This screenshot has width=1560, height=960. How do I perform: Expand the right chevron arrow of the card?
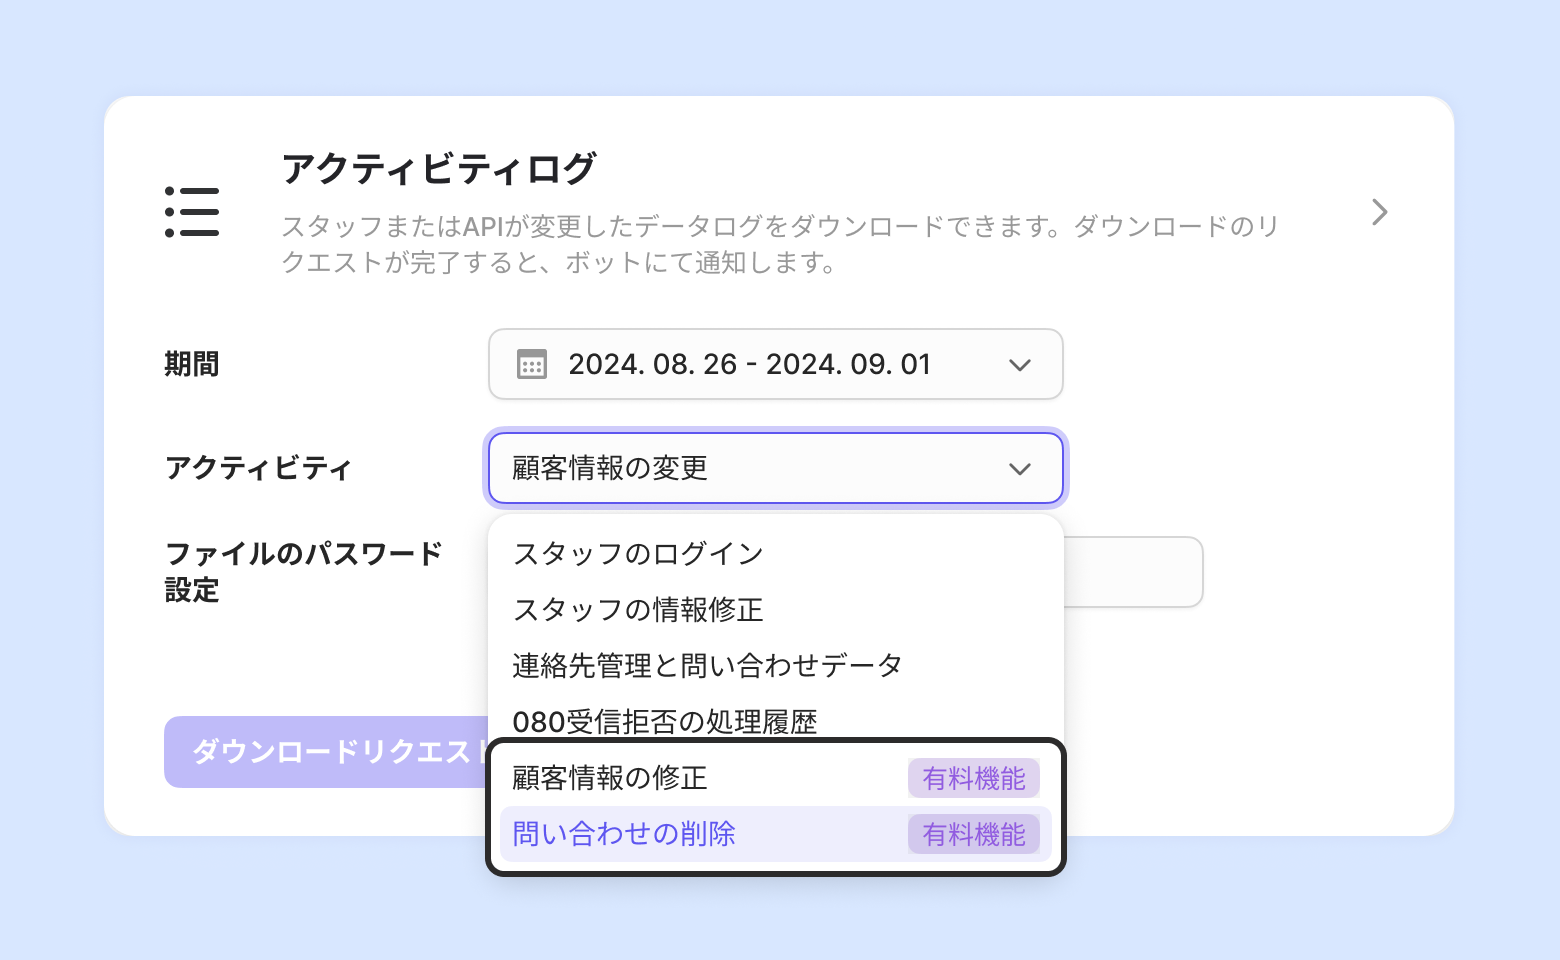(x=1380, y=212)
